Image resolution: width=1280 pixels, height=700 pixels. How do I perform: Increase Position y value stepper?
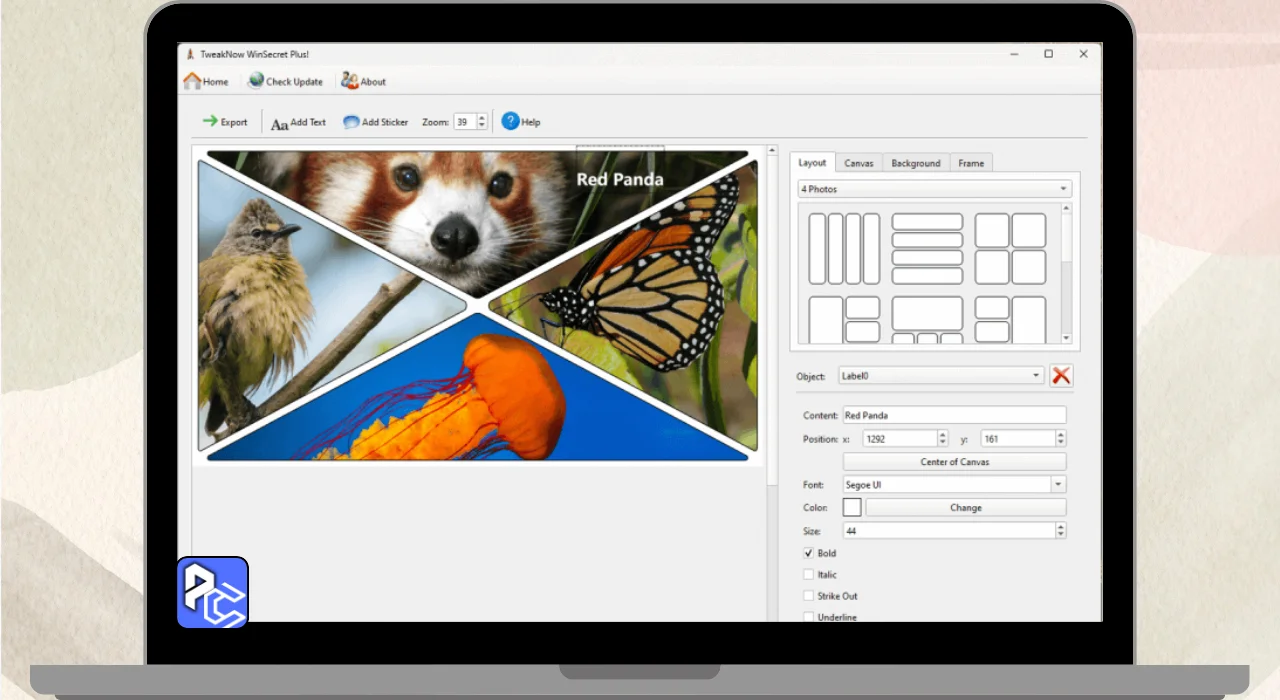click(1061, 434)
